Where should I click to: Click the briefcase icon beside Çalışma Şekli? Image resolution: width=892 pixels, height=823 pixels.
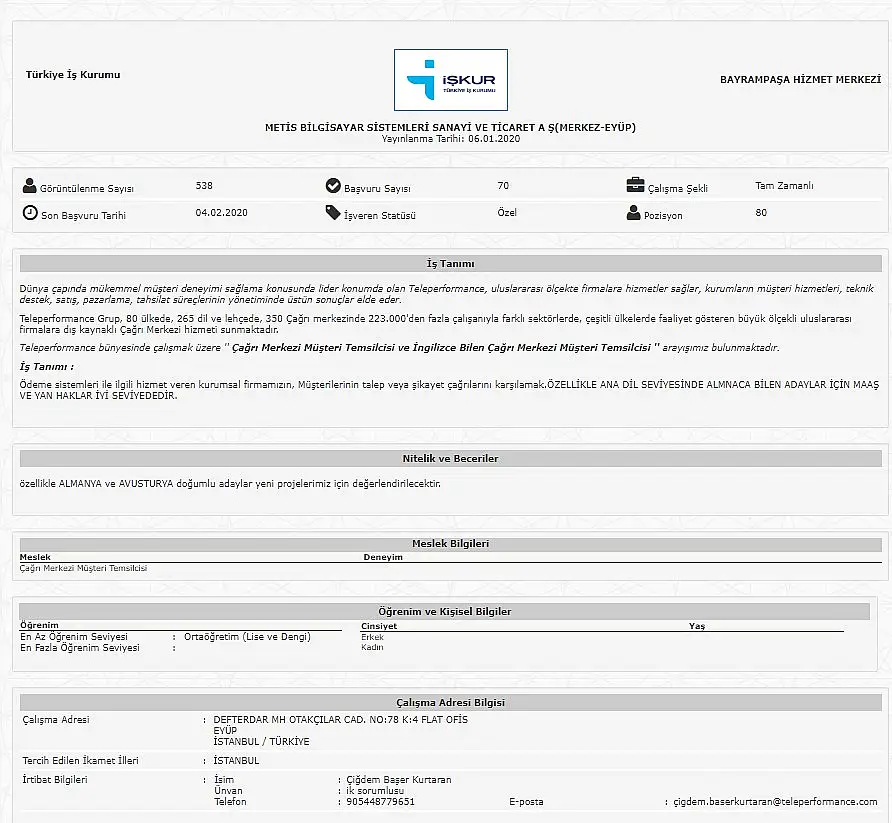click(x=635, y=185)
